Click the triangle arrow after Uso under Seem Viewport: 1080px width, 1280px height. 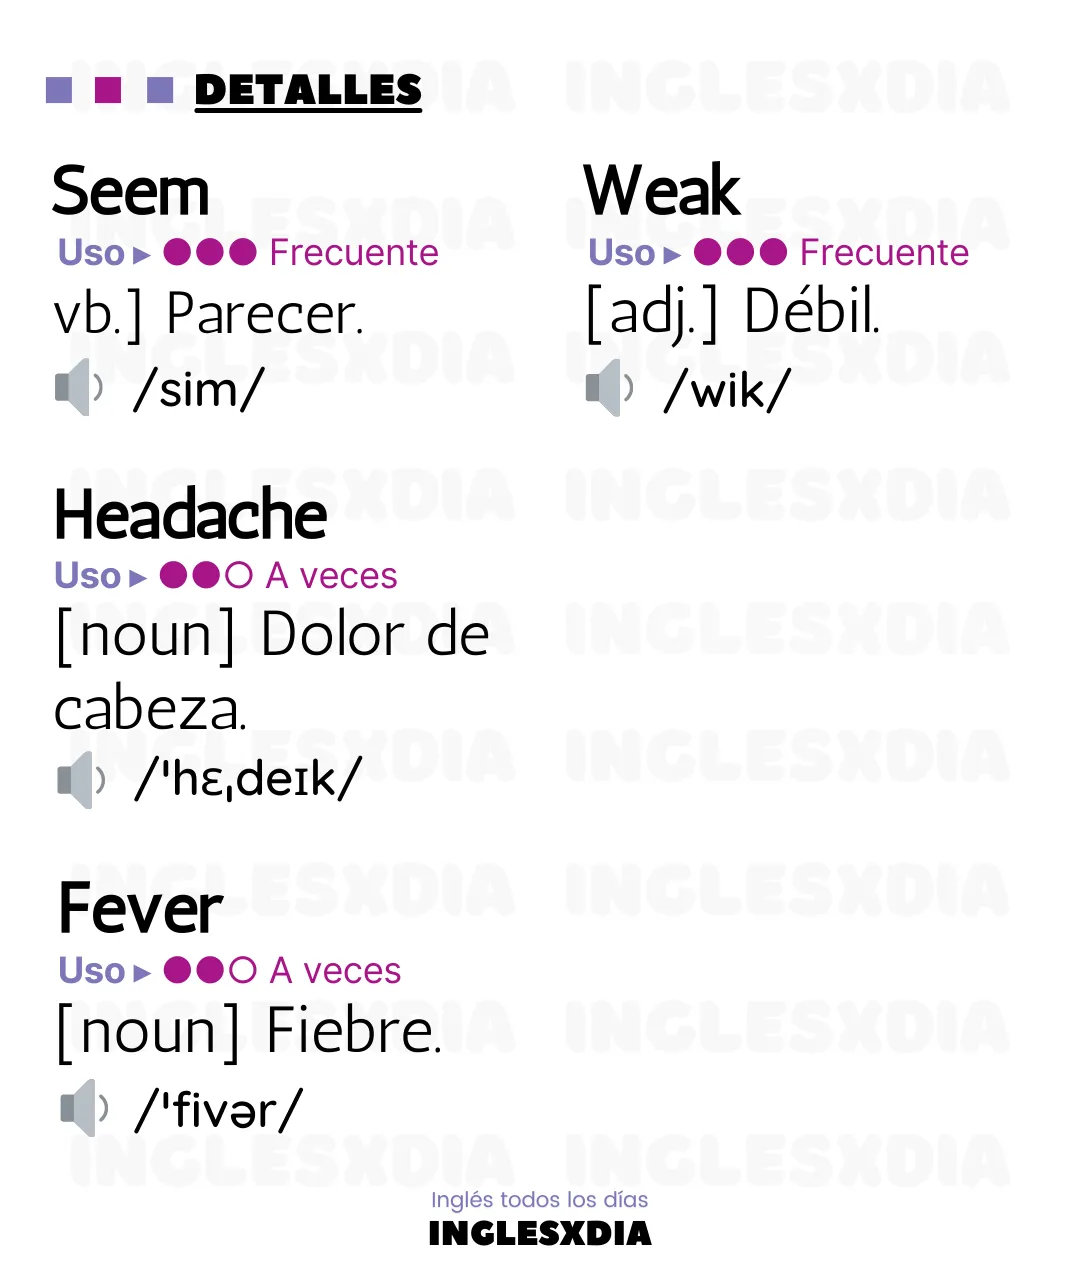click(x=142, y=254)
